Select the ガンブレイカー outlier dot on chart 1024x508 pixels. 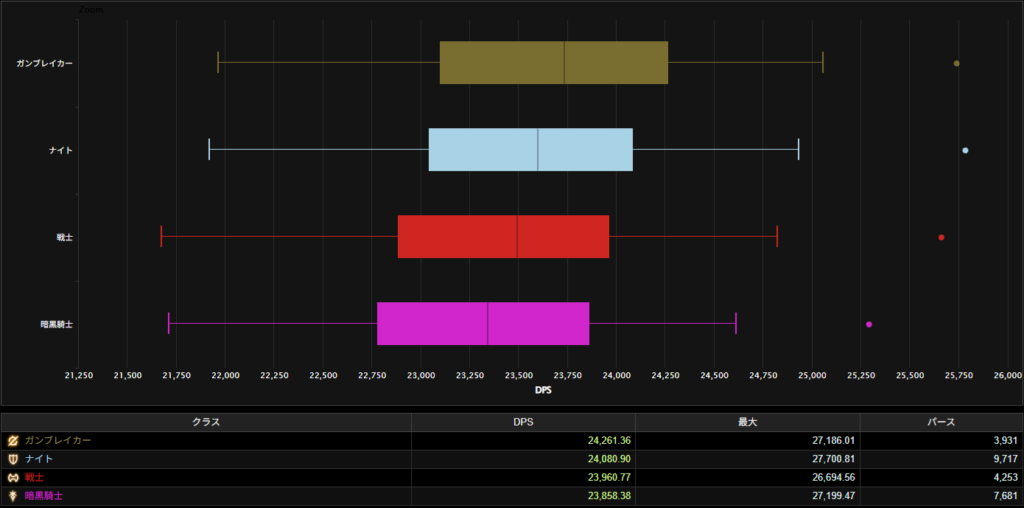coord(956,63)
